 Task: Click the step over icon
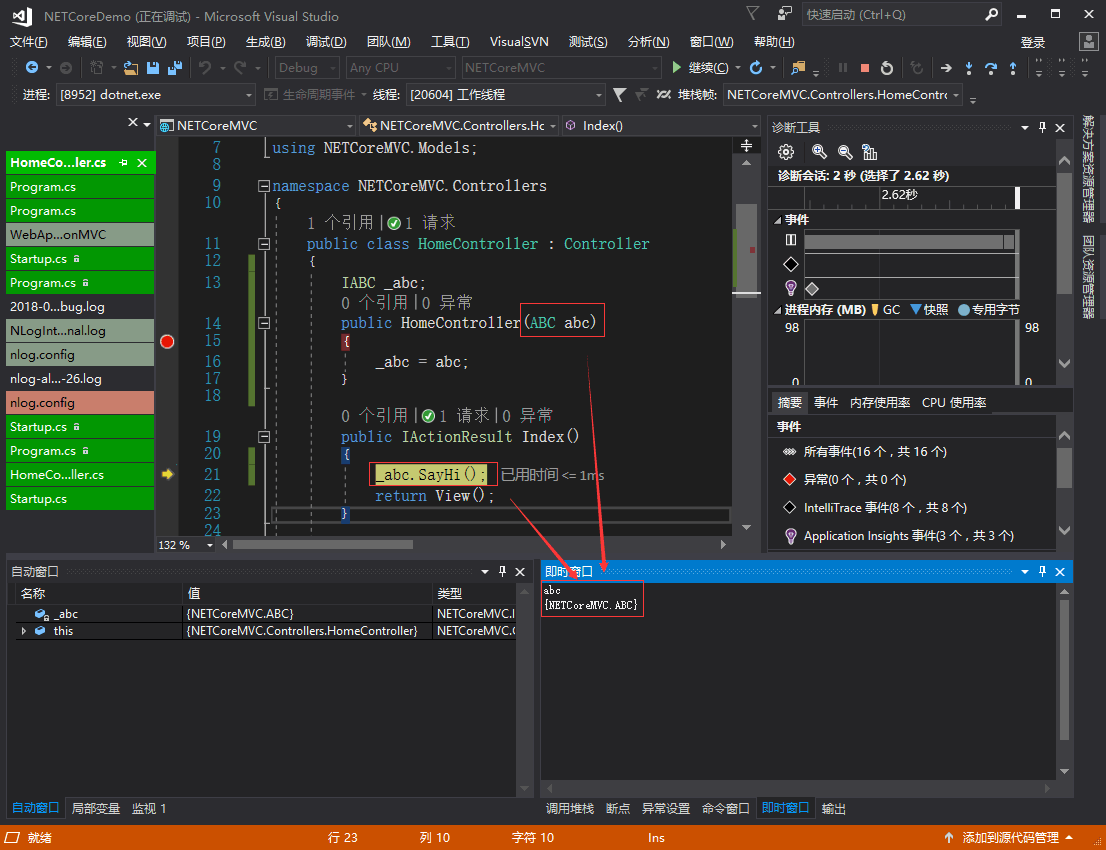pyautogui.click(x=991, y=68)
